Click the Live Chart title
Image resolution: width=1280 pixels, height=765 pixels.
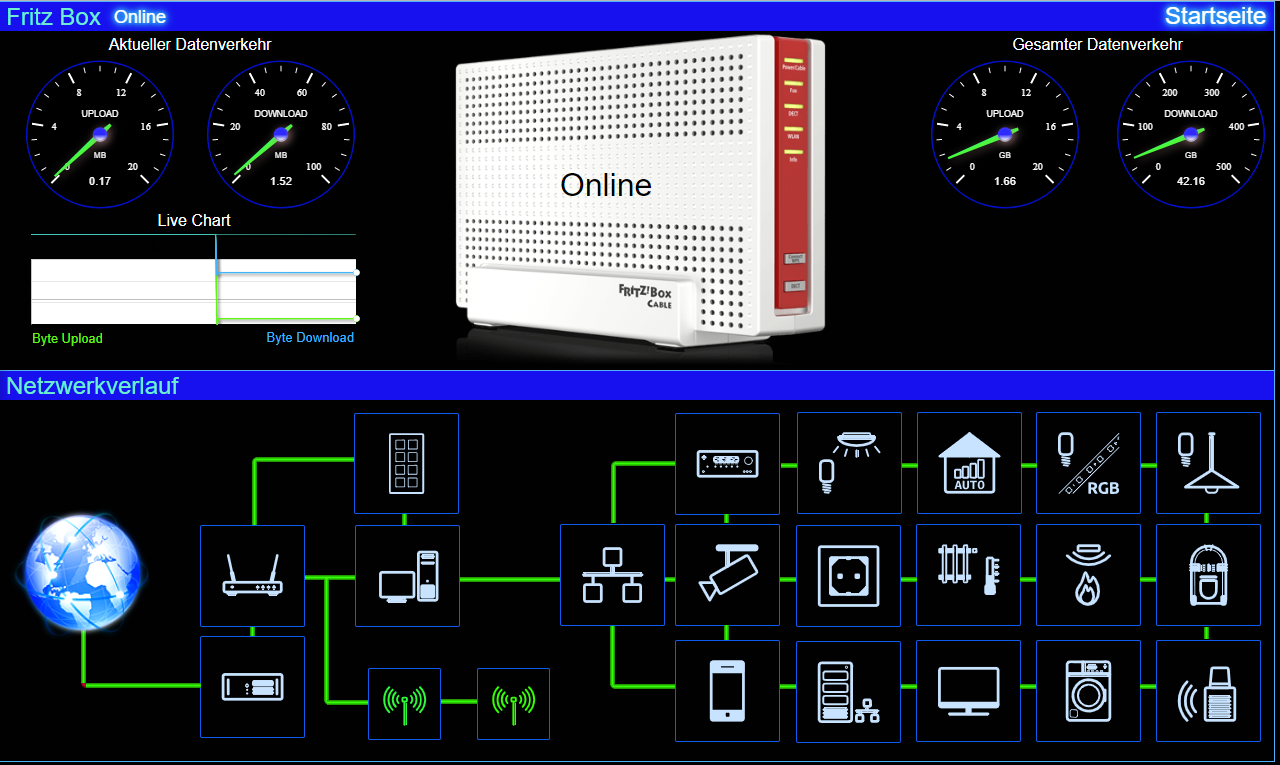click(194, 220)
